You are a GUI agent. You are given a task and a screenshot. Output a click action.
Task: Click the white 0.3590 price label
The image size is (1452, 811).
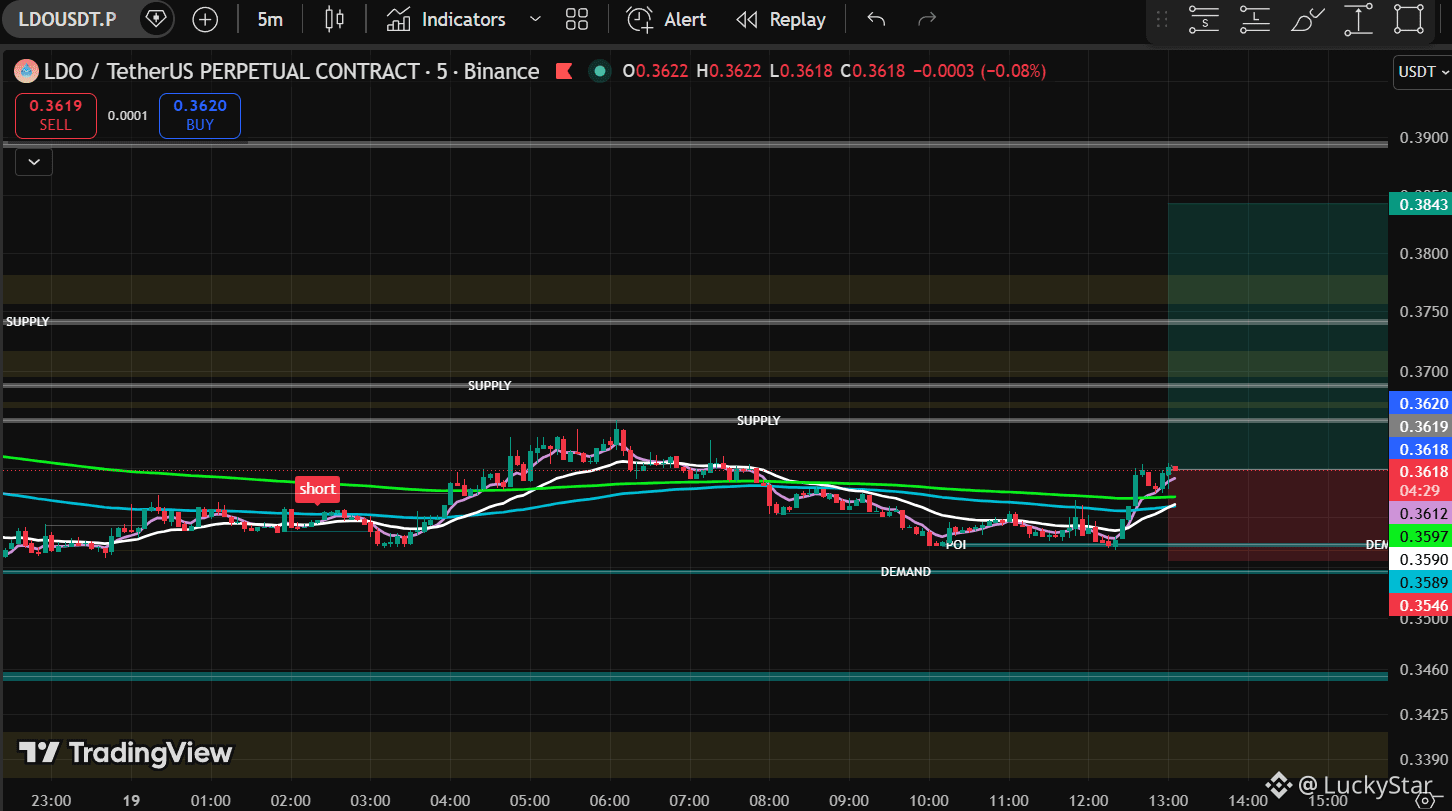point(1420,559)
